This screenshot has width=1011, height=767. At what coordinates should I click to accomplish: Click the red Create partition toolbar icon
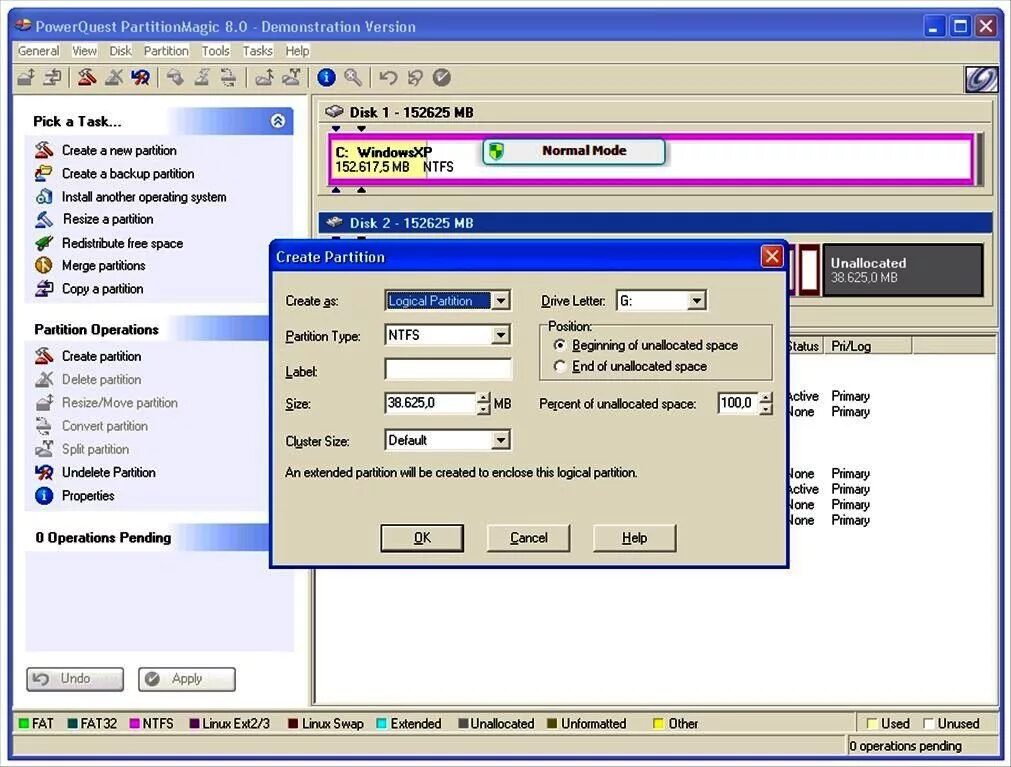87,78
